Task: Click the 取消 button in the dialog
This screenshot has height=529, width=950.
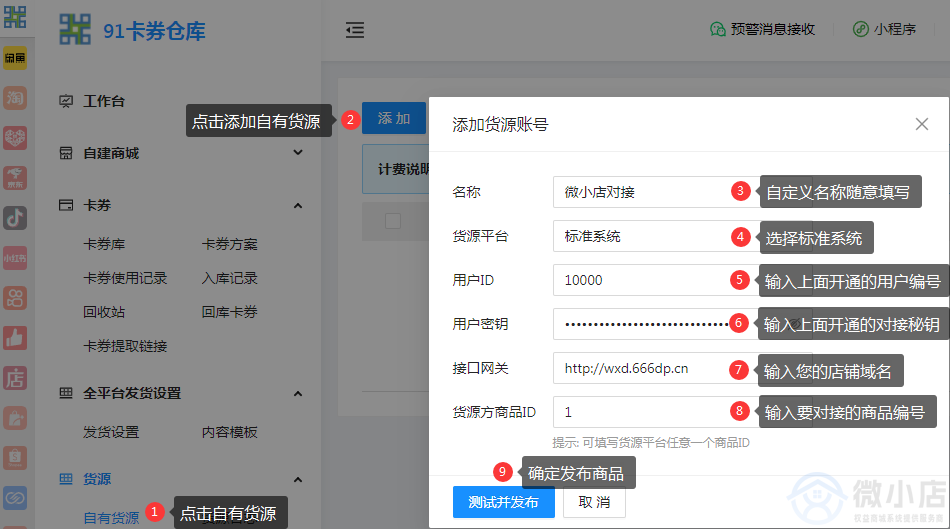Action: 594,502
